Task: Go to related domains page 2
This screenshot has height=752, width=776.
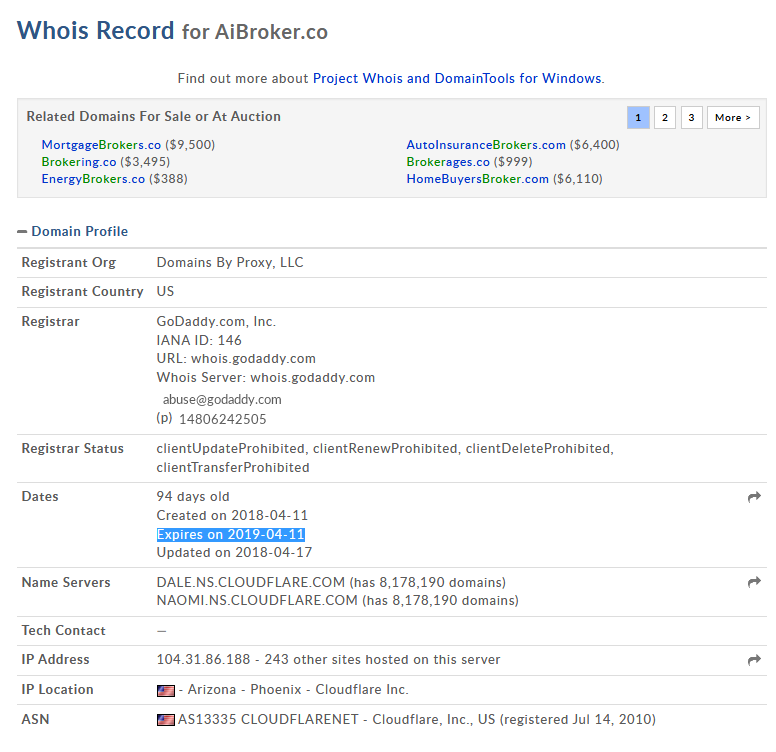Action: pyautogui.click(x=665, y=118)
